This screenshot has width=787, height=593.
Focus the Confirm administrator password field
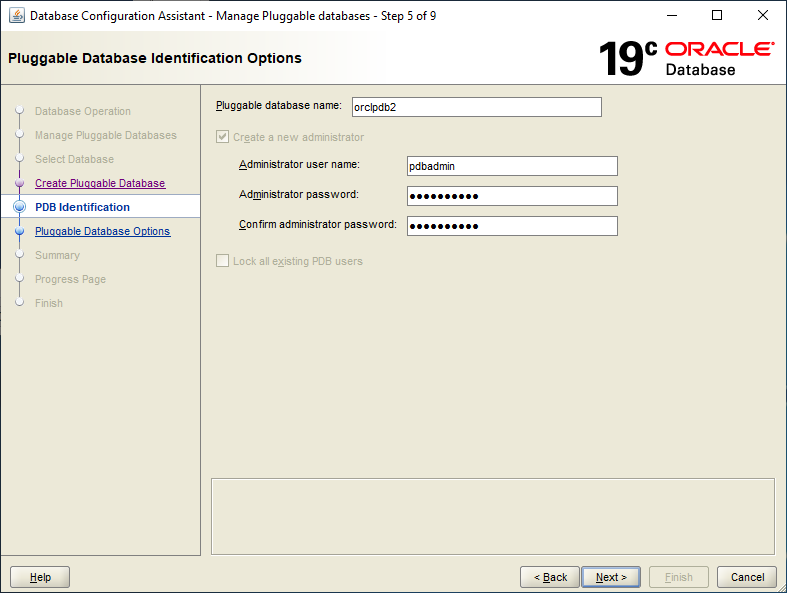[x=512, y=226]
